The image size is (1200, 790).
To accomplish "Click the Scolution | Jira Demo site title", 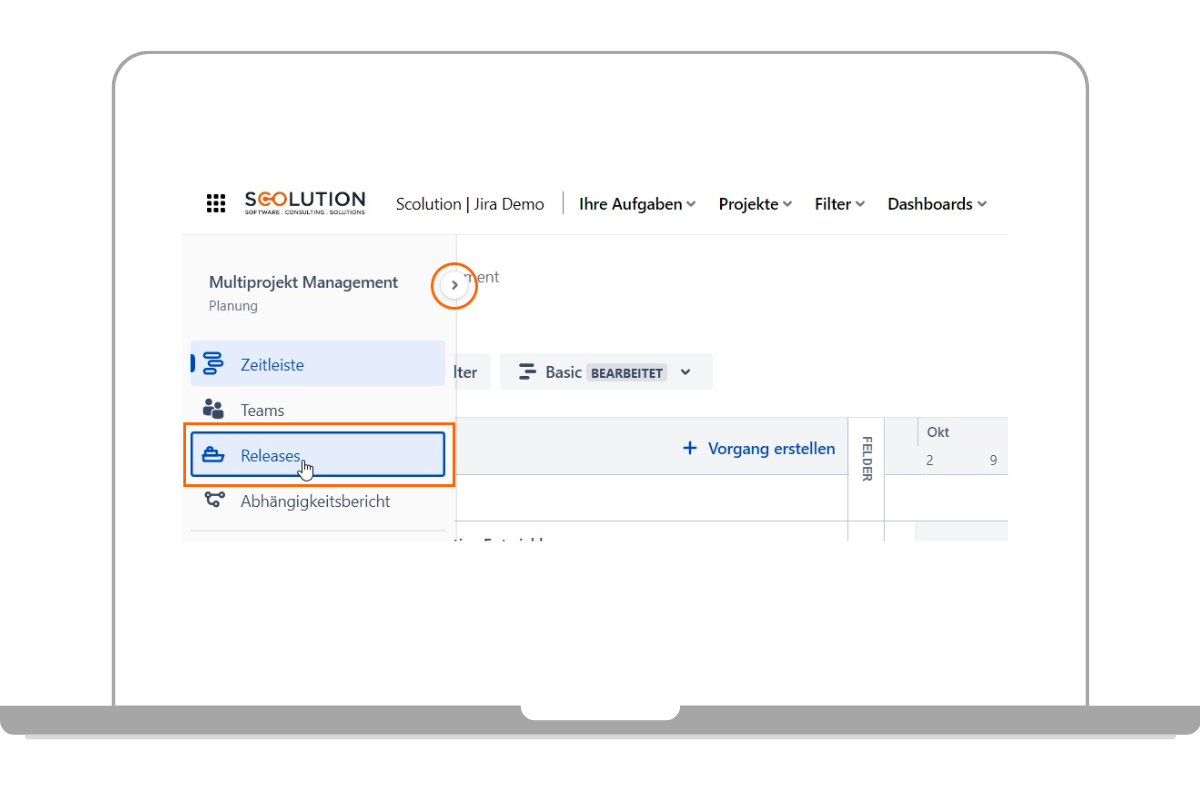I will (x=470, y=204).
